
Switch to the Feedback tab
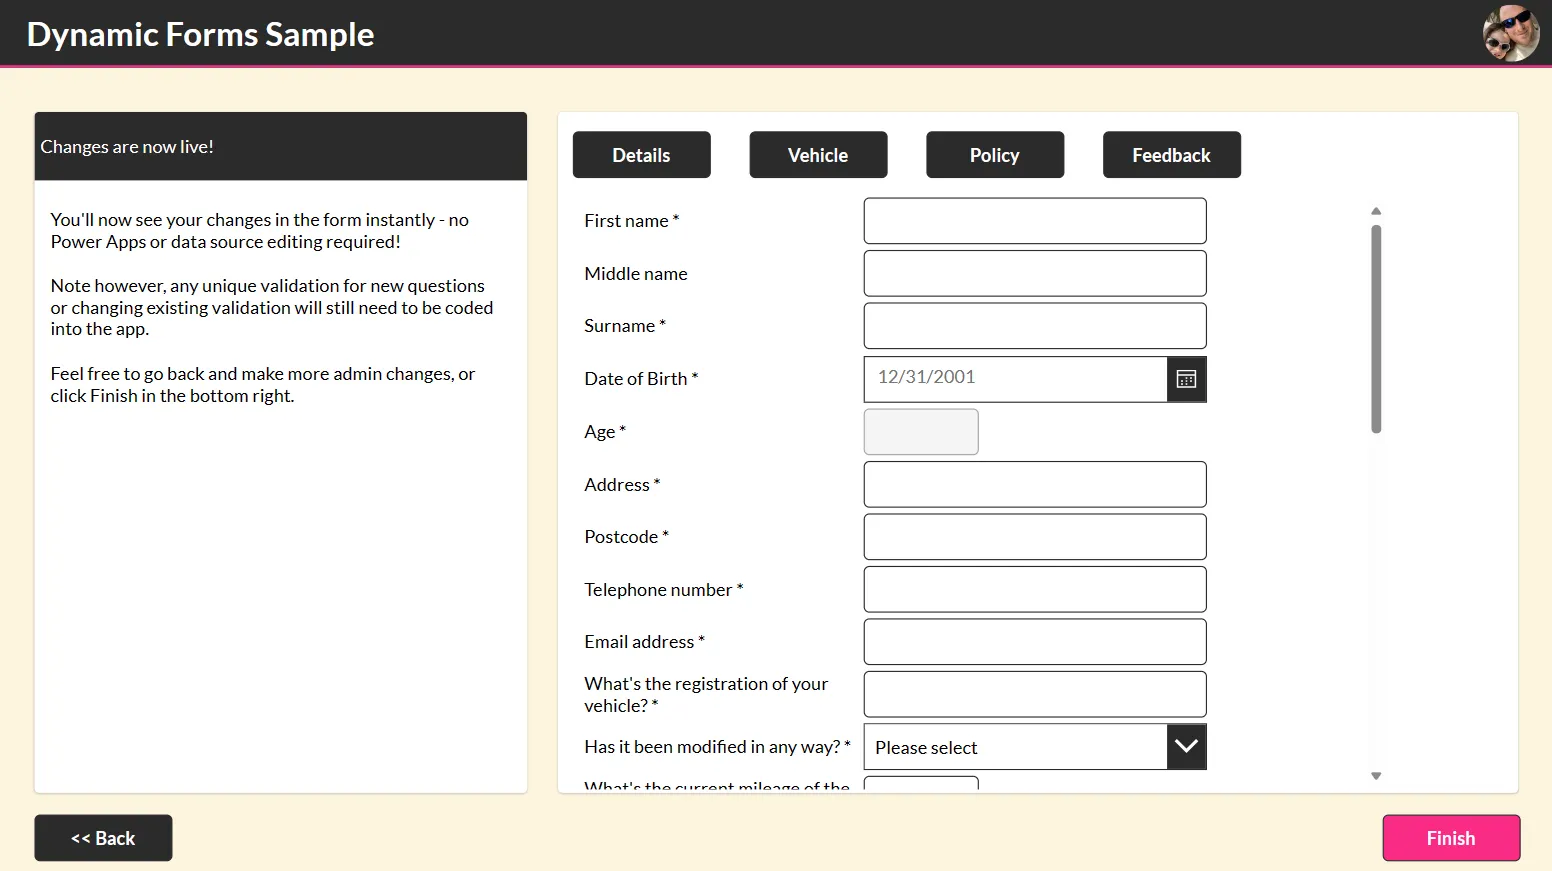pyautogui.click(x=1172, y=155)
